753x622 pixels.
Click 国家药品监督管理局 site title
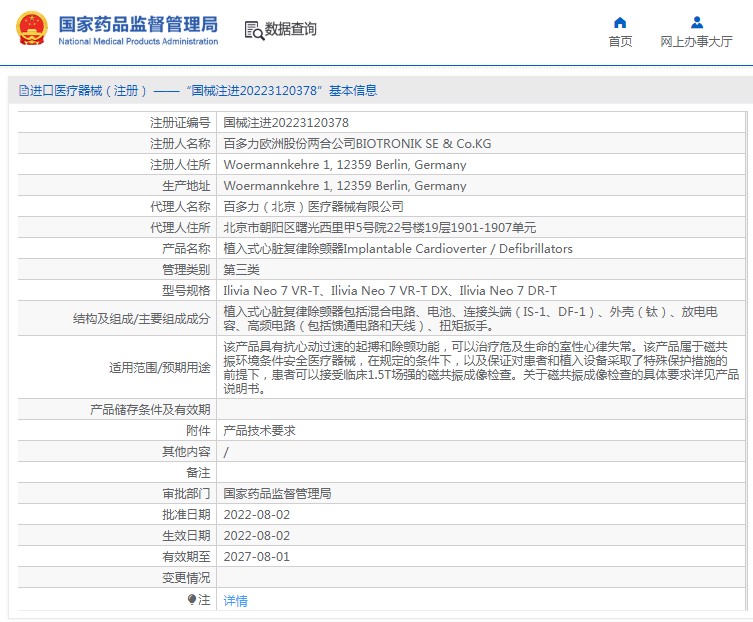pos(138,24)
